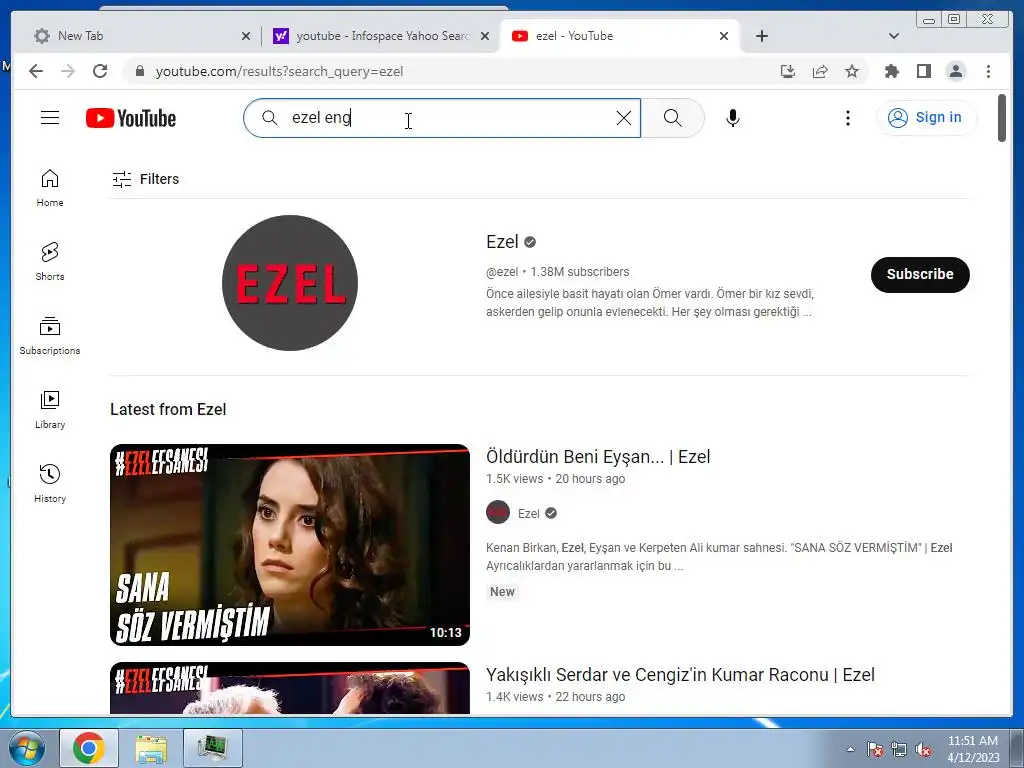Play the Öldürdün Beni Eyşan video thumbnail

290,545
